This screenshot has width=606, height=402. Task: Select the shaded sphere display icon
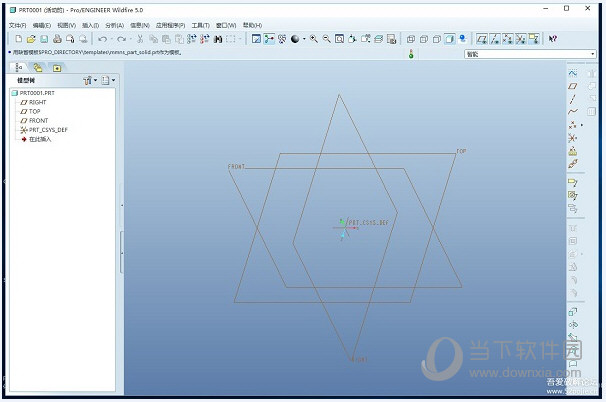pyautogui.click(x=295, y=39)
